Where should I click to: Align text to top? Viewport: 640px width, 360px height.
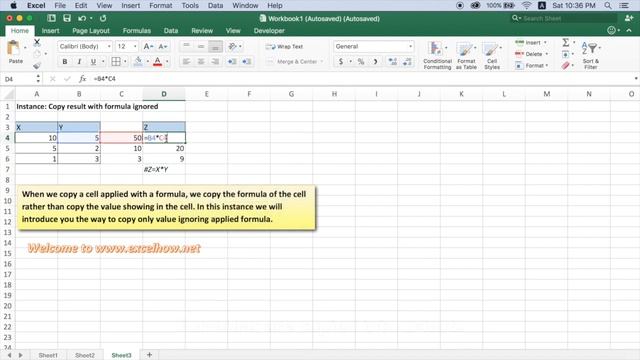(186, 46)
